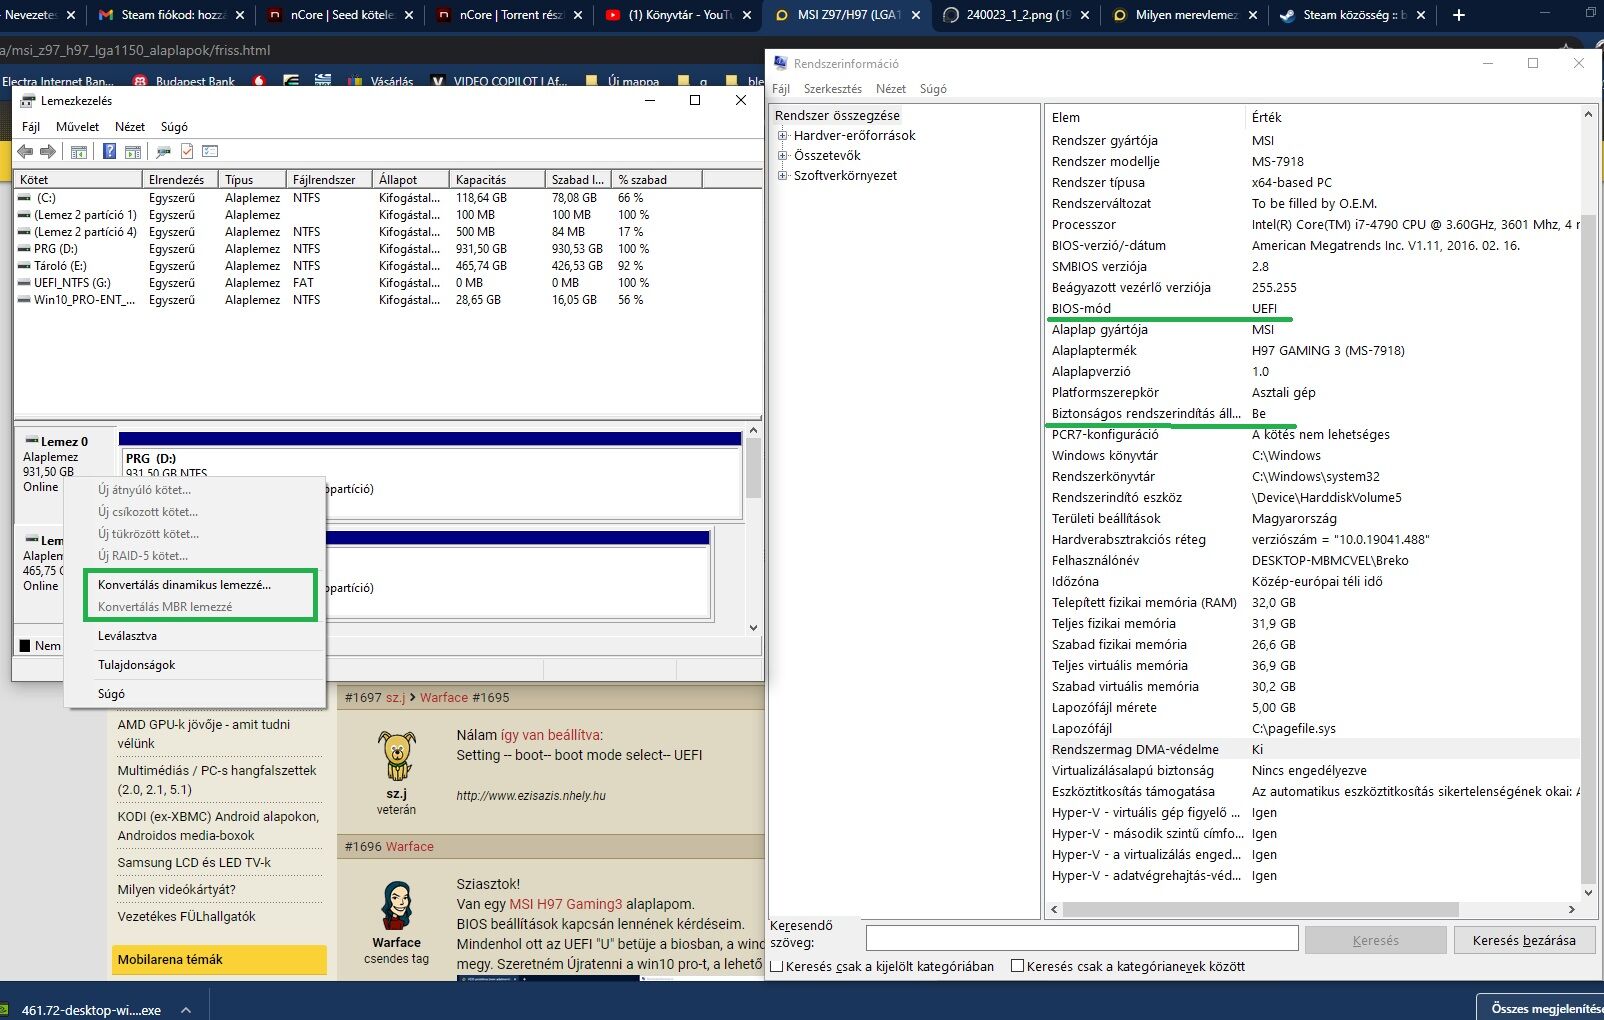Open 'Samsung LCD és LED TV-k' link
This screenshot has height=1020, width=1604.
tap(194, 862)
